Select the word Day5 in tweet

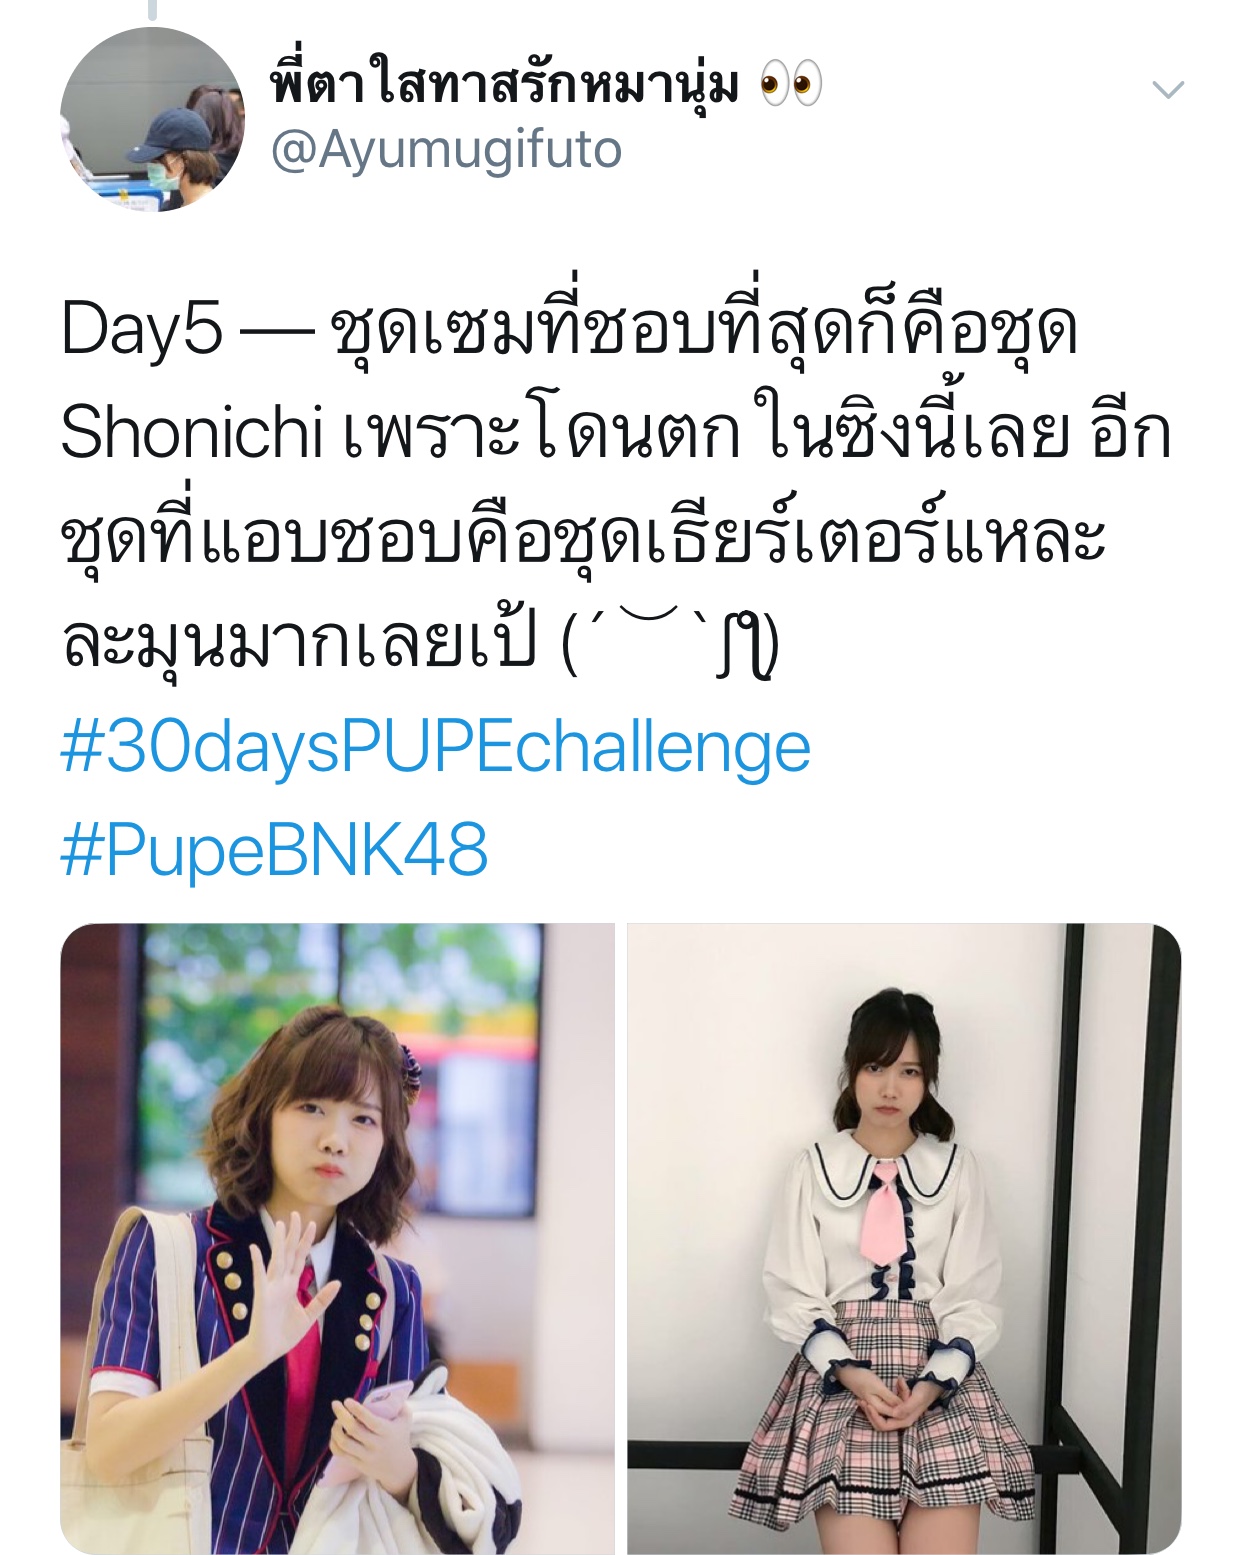141,330
